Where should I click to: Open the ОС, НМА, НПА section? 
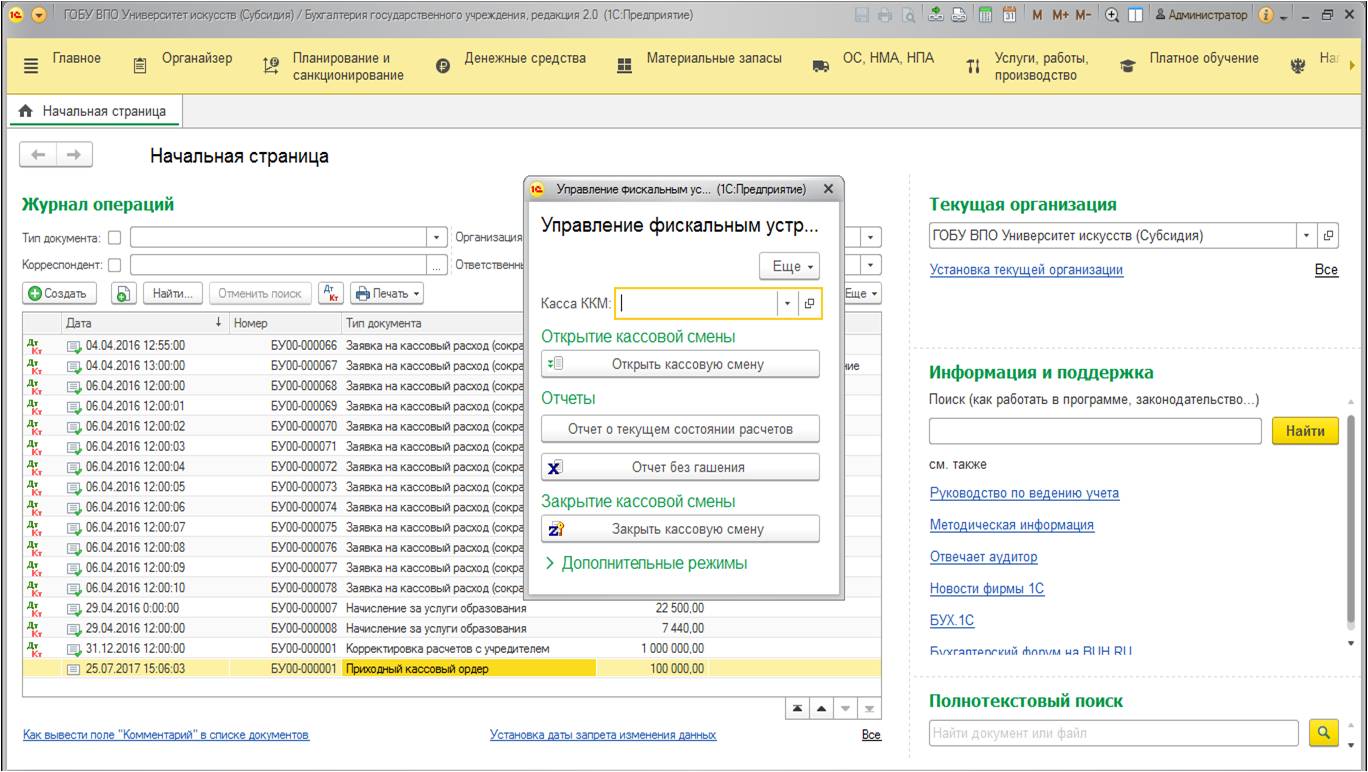pos(888,59)
